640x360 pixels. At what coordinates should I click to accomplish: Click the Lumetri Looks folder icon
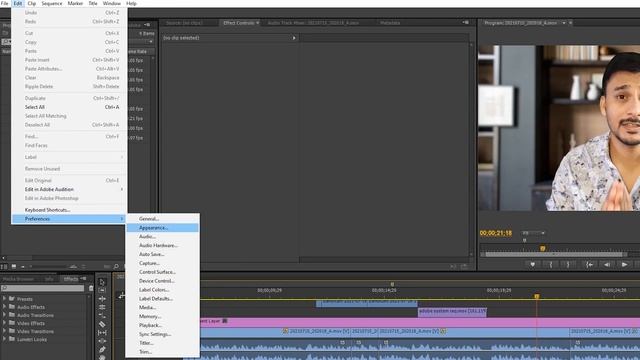pos(12,339)
